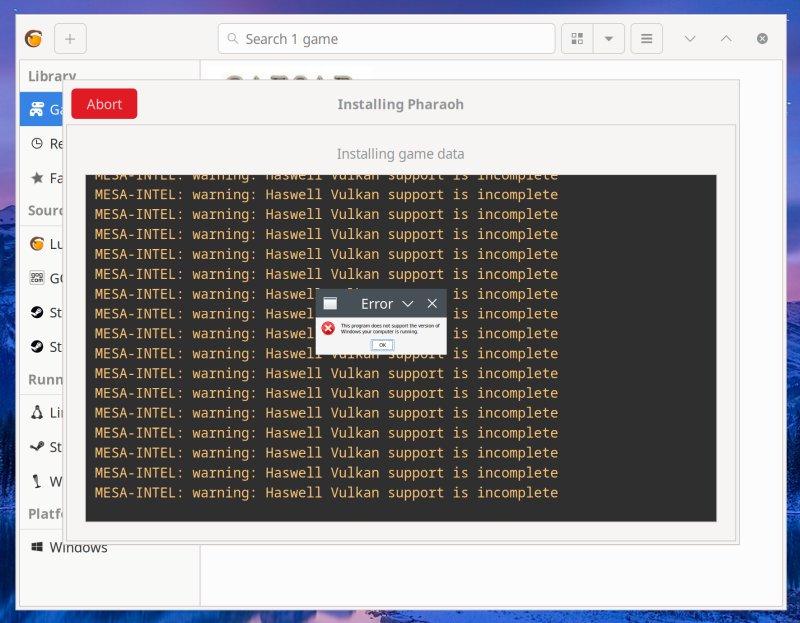Click OK in the Error dialog

383,345
